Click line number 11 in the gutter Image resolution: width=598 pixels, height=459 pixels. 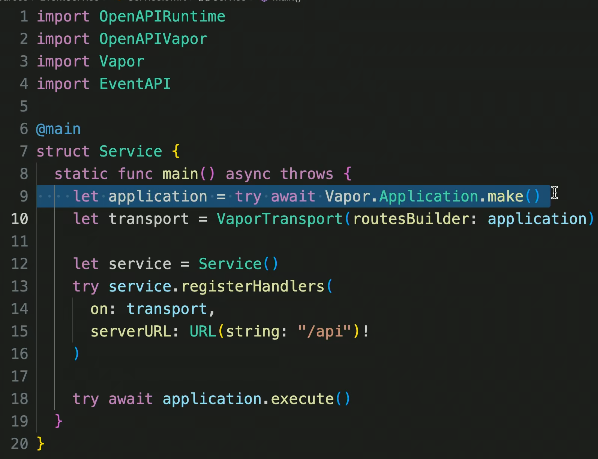coord(19,241)
